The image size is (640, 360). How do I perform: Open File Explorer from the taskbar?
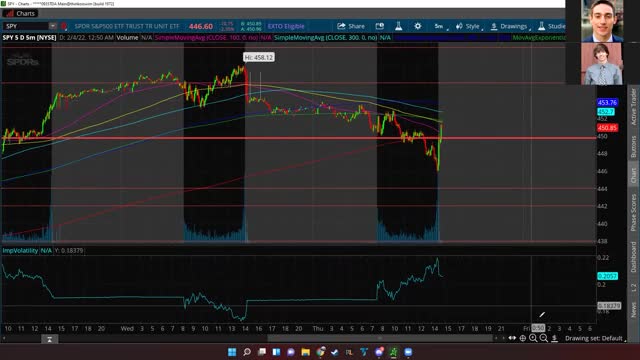306,352
